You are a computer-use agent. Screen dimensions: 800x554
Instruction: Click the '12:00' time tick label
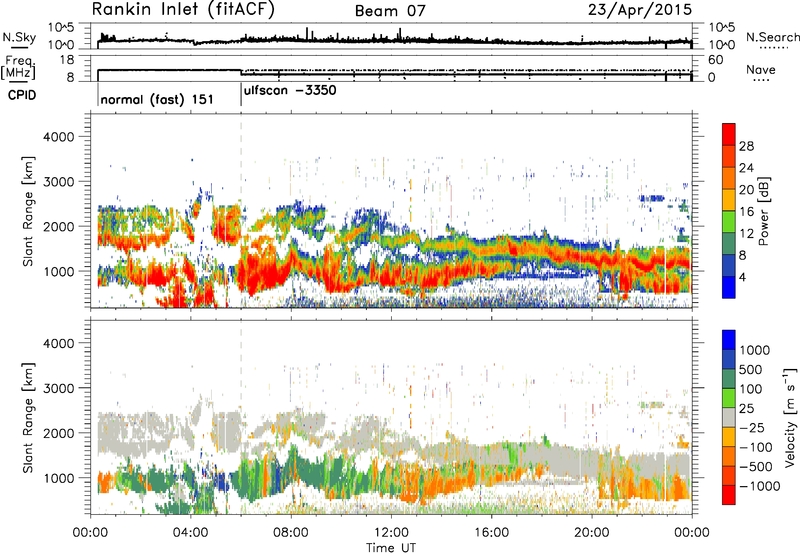click(391, 533)
